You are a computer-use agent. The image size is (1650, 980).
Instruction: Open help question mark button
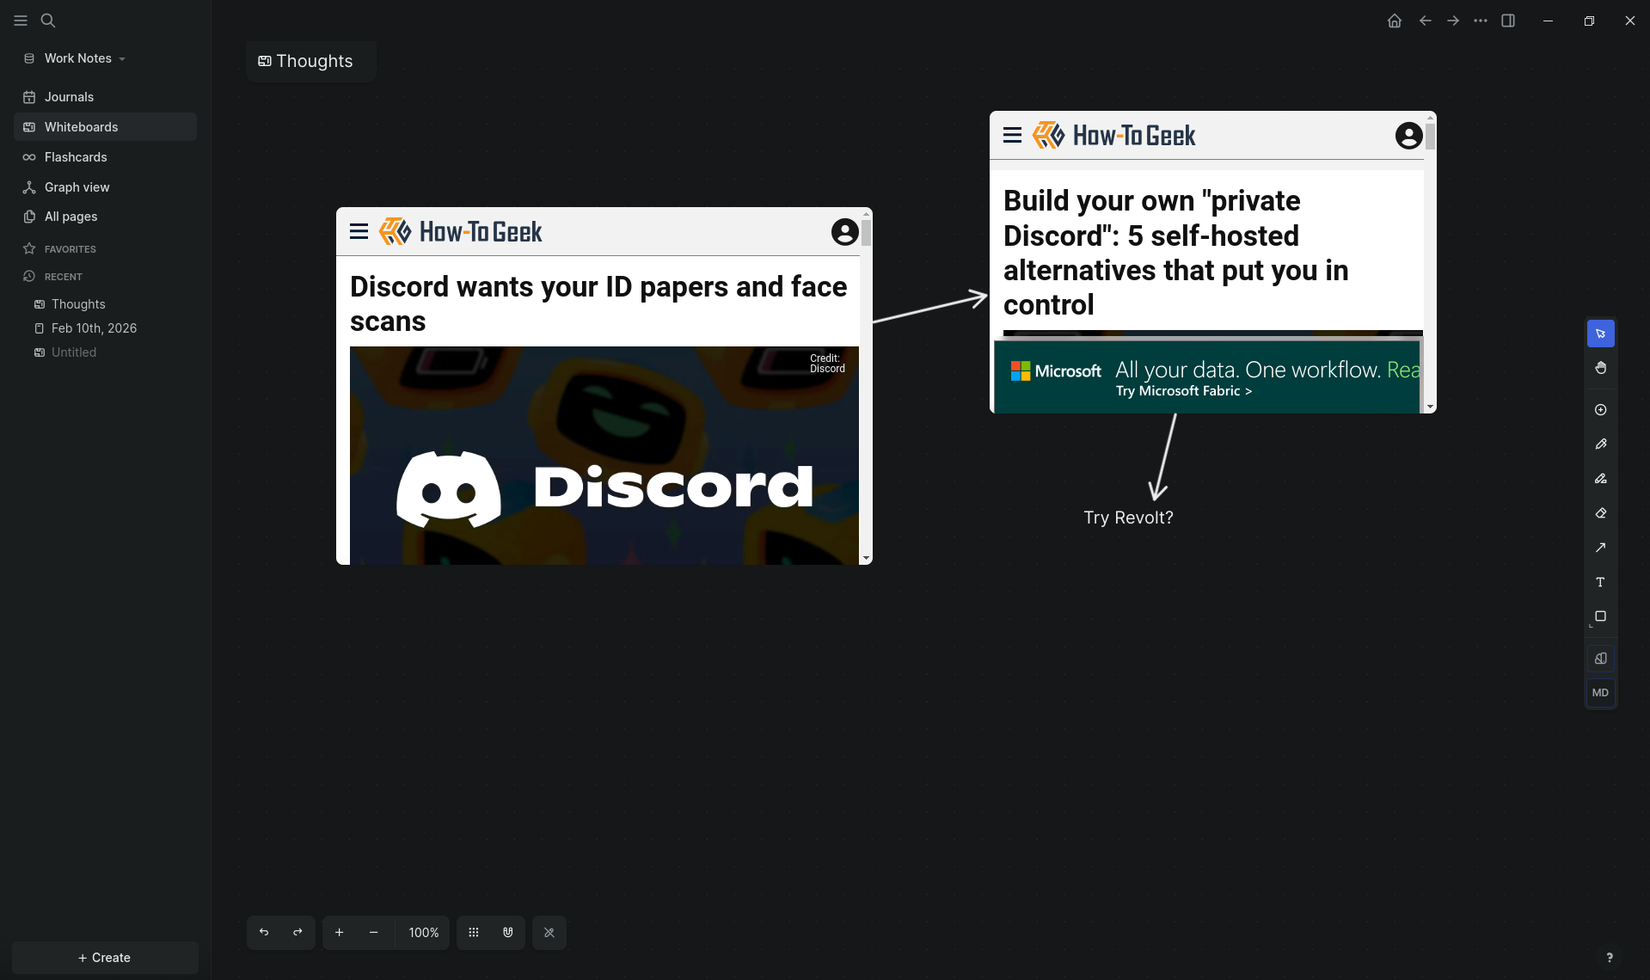[x=1609, y=957]
